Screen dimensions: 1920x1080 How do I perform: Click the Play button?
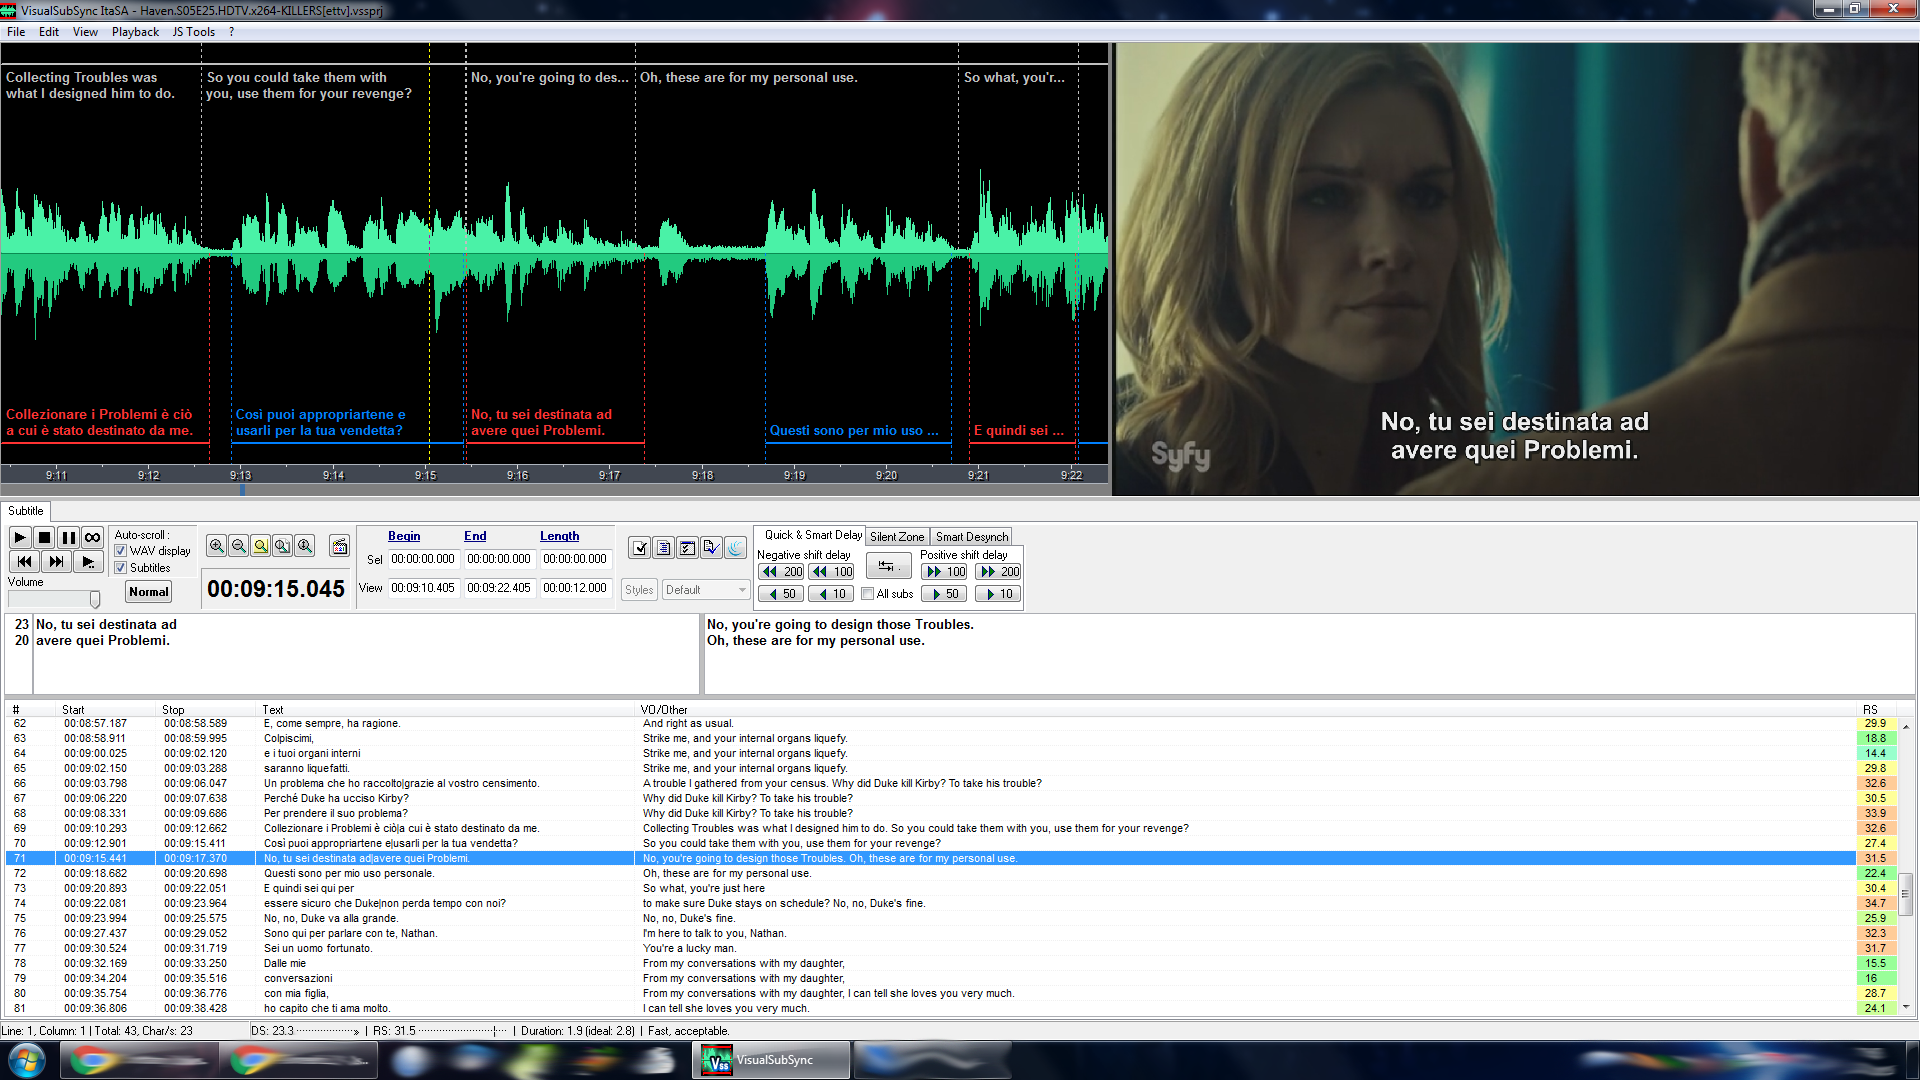pyautogui.click(x=19, y=538)
